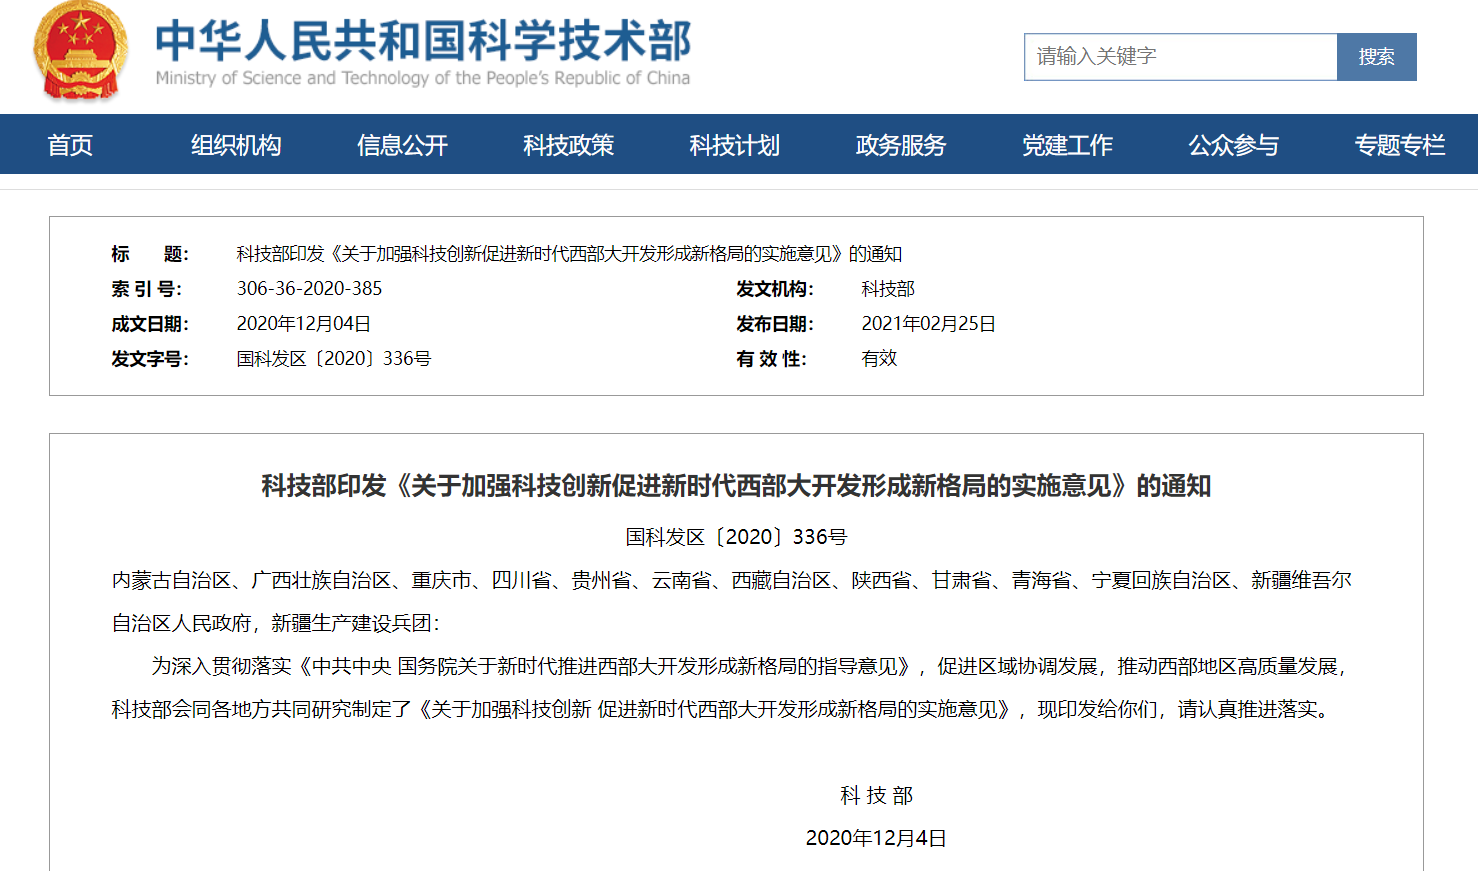Click the 发文字号 field label
This screenshot has height=871, width=1478.
point(150,359)
